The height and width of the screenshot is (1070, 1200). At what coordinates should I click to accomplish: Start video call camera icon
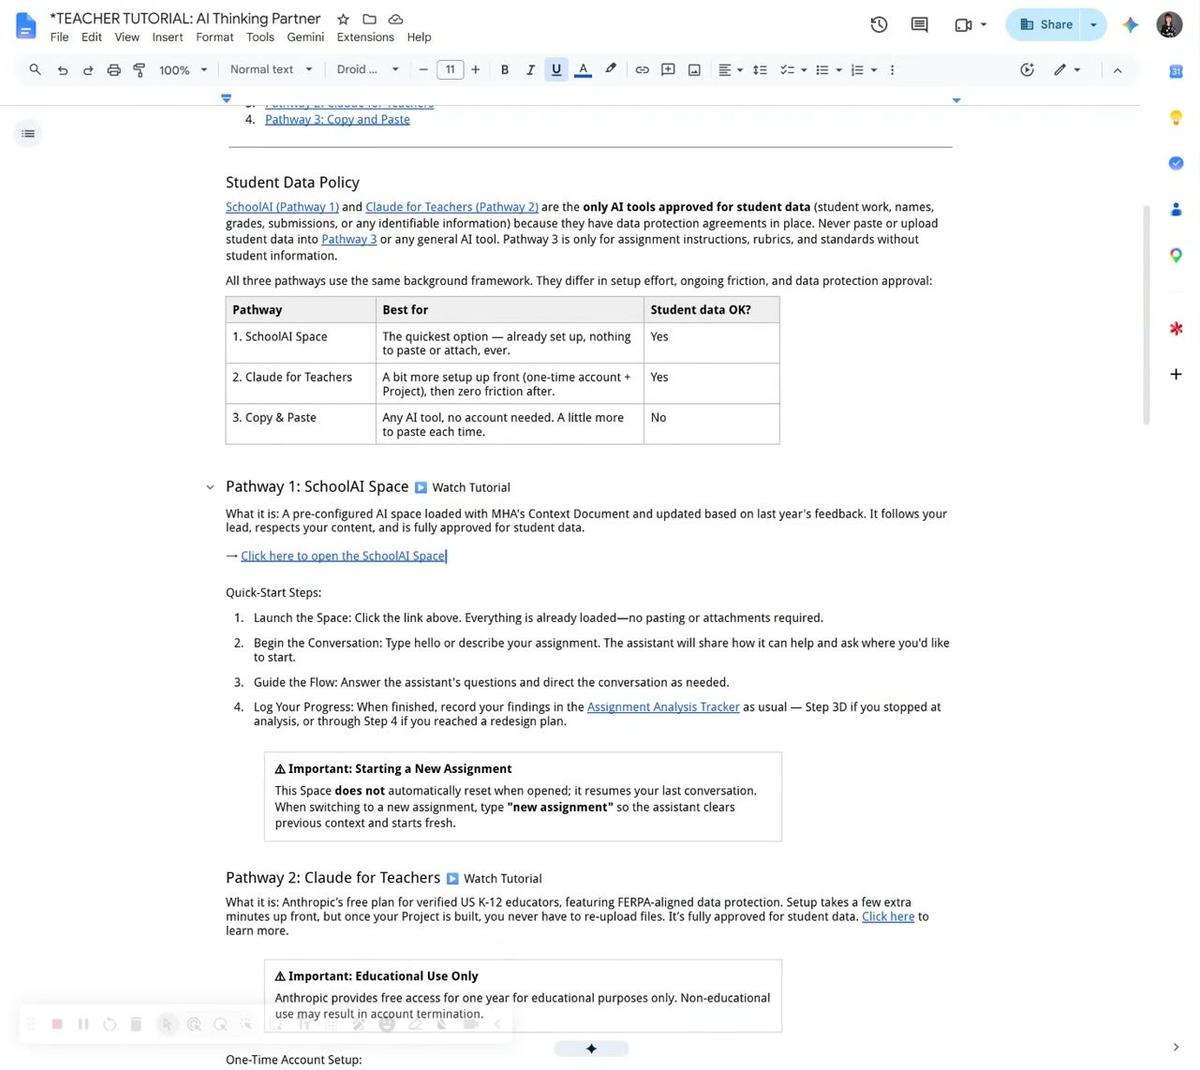click(x=963, y=25)
